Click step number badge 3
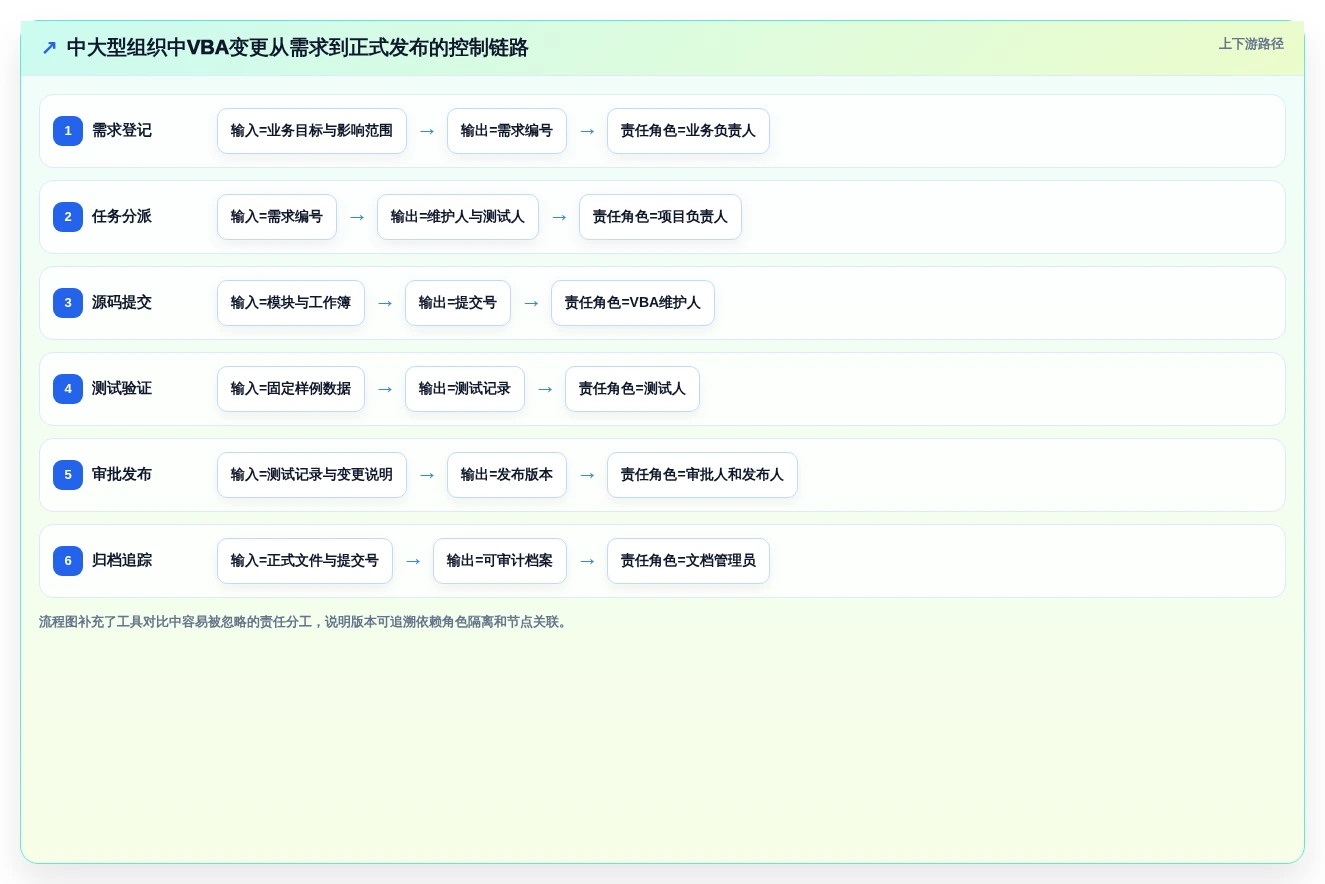The height and width of the screenshot is (884, 1325). click(x=68, y=303)
